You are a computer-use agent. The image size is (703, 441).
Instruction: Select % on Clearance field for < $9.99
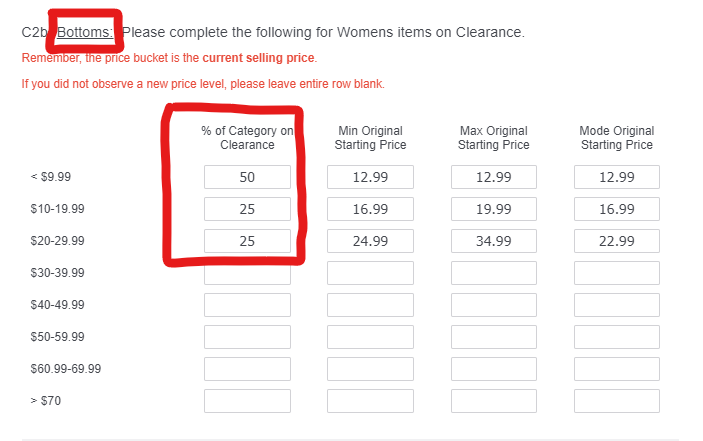click(x=247, y=177)
